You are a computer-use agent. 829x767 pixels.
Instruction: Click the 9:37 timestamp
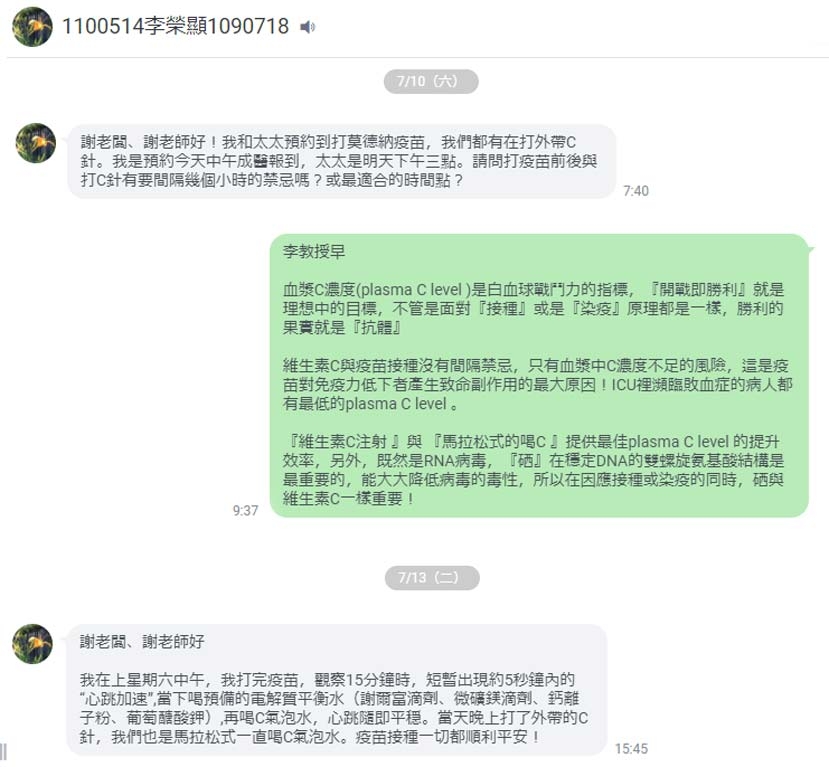[x=245, y=510]
